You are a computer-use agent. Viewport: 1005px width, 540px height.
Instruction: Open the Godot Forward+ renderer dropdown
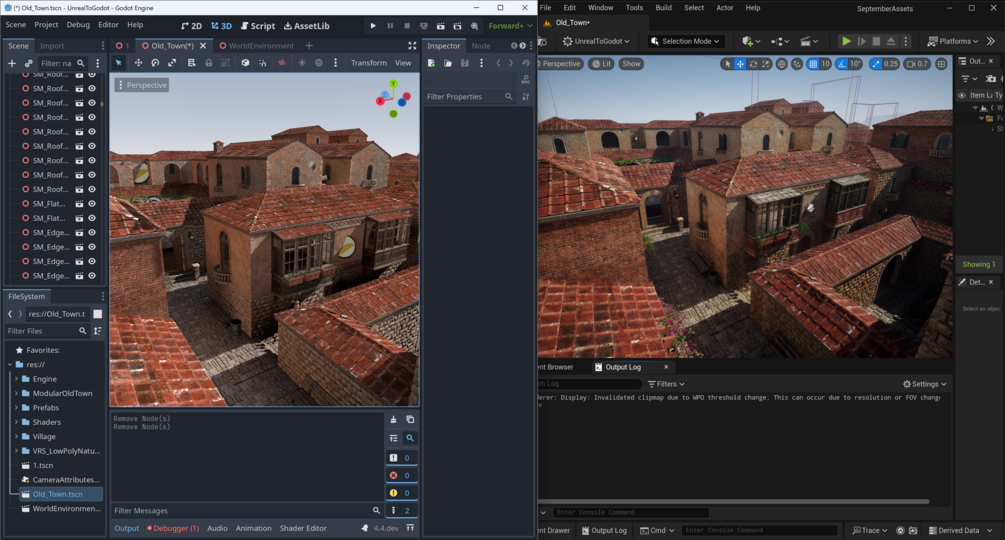pyautogui.click(x=510, y=26)
